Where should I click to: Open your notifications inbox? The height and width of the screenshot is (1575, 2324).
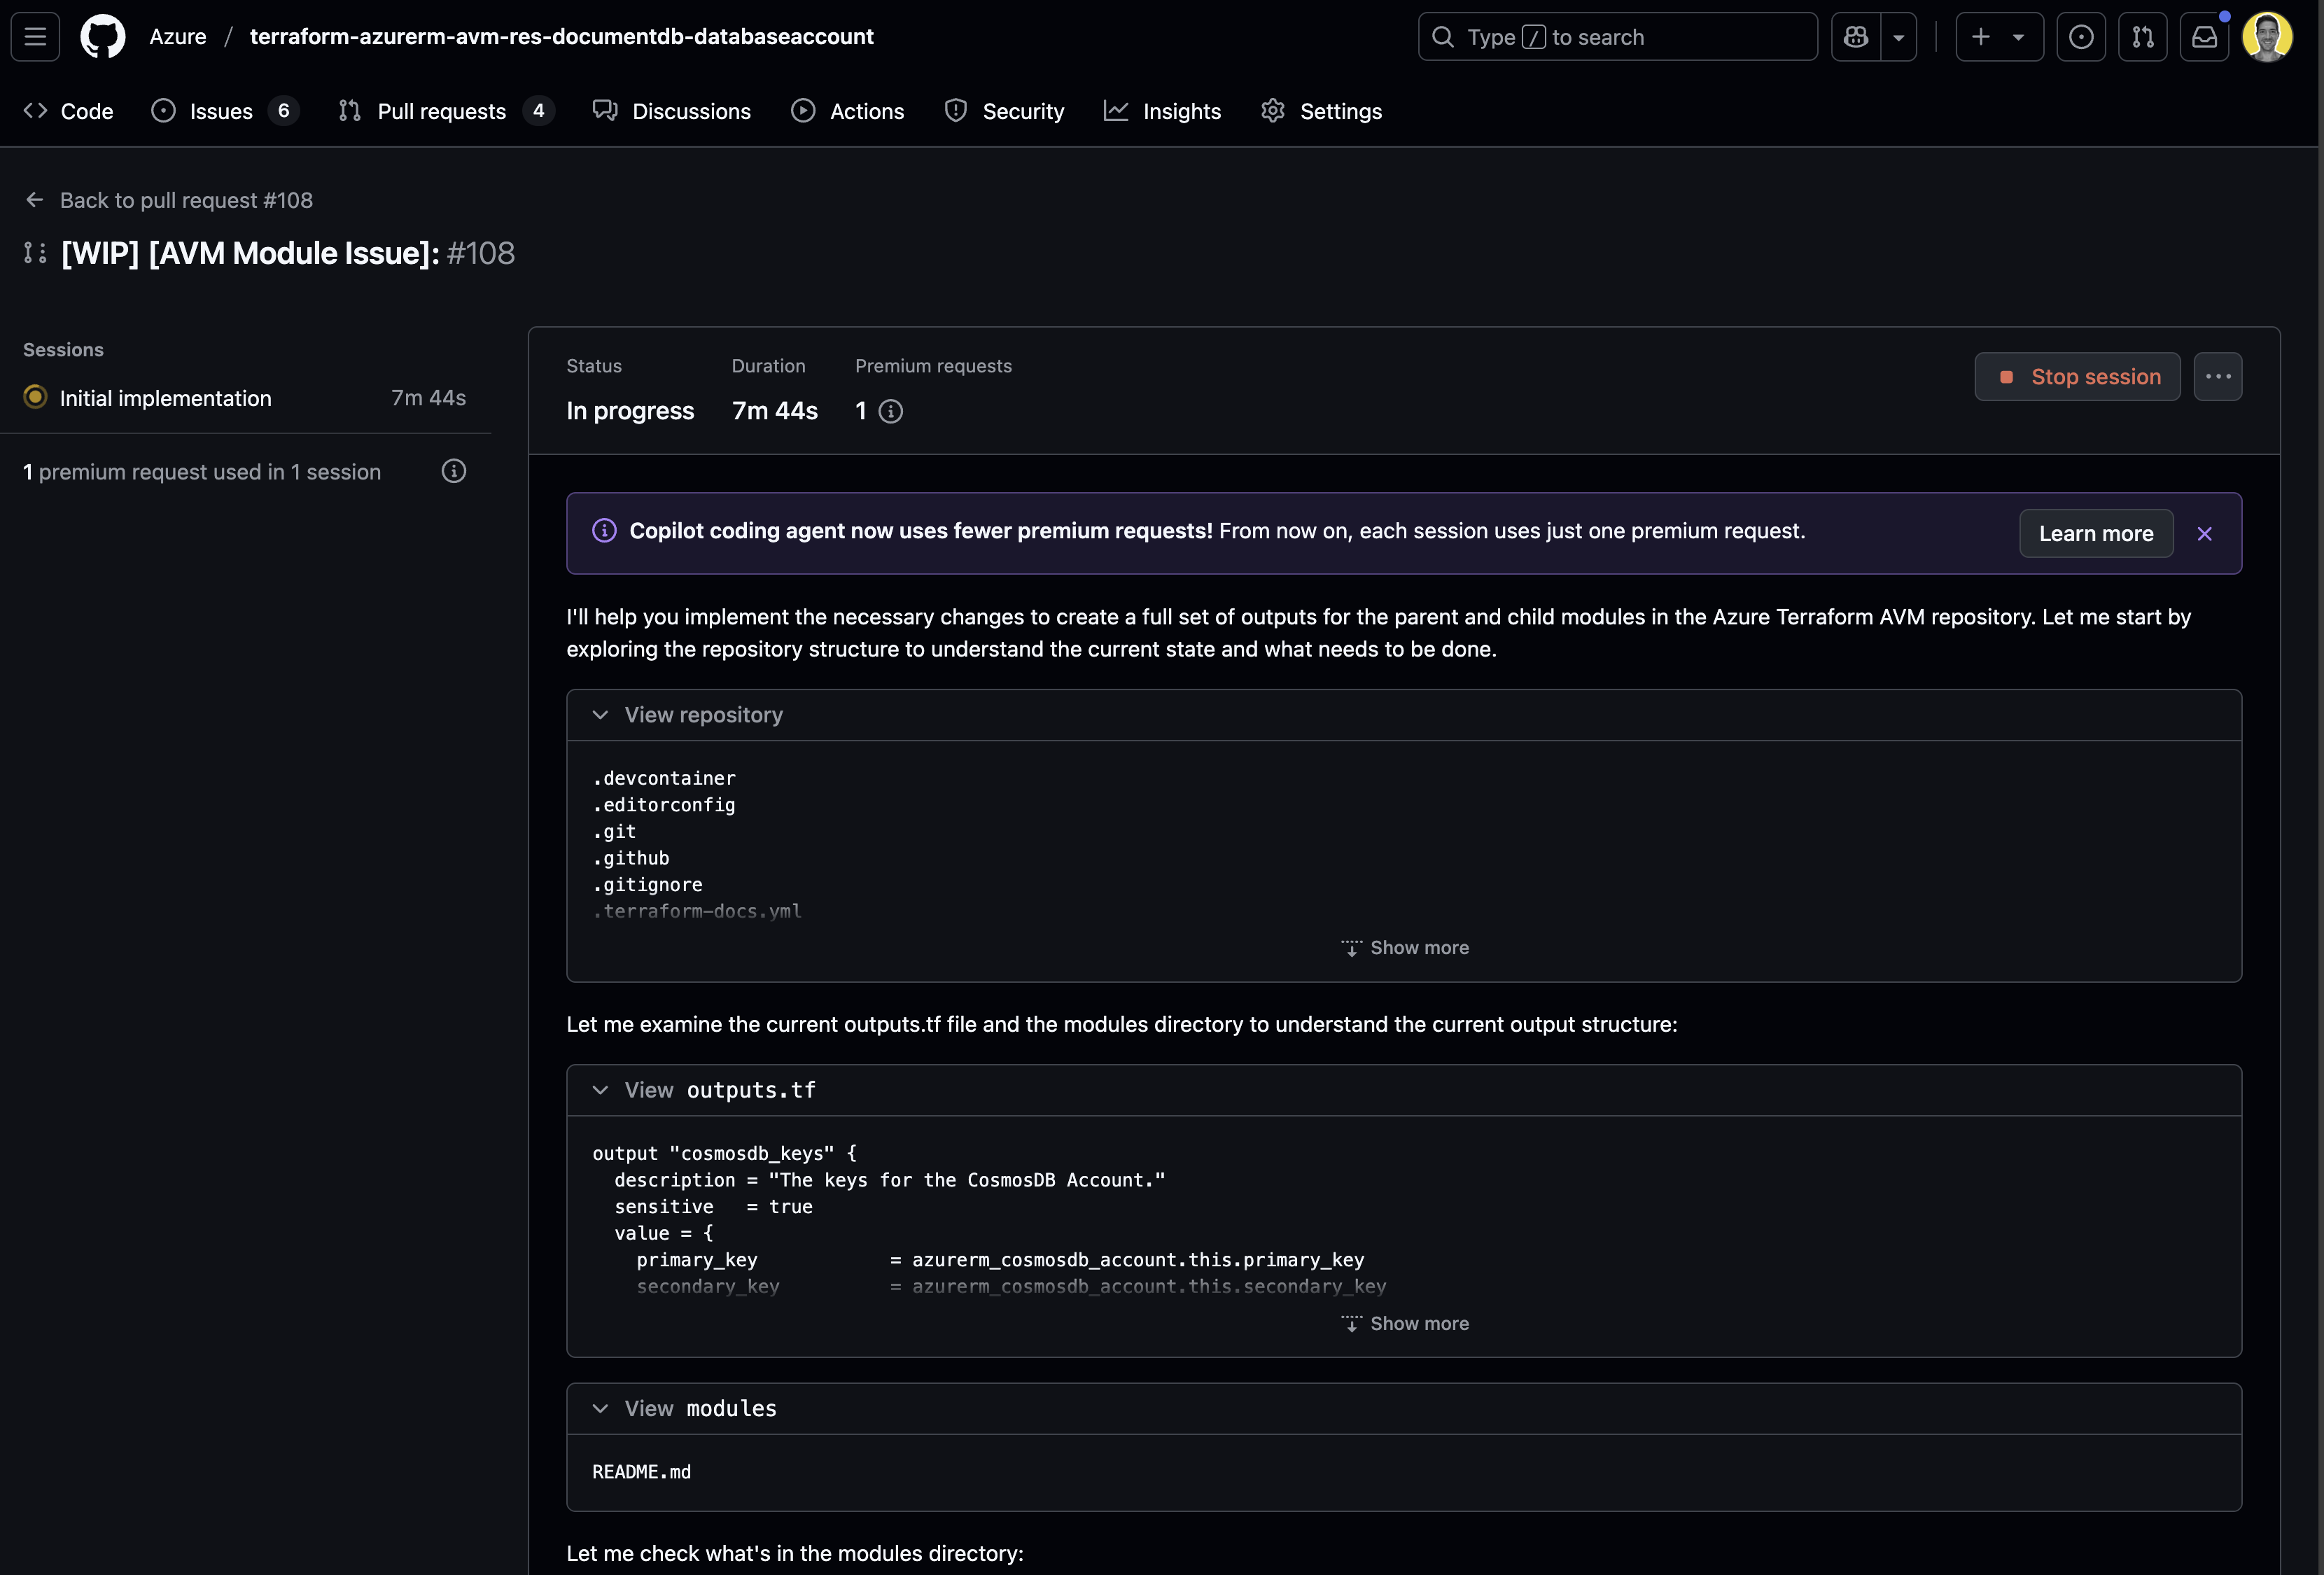2204,36
